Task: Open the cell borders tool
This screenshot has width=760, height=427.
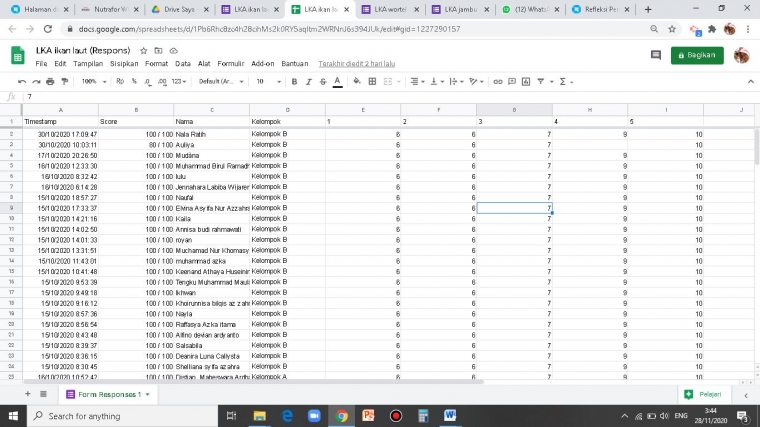Action: coord(372,81)
